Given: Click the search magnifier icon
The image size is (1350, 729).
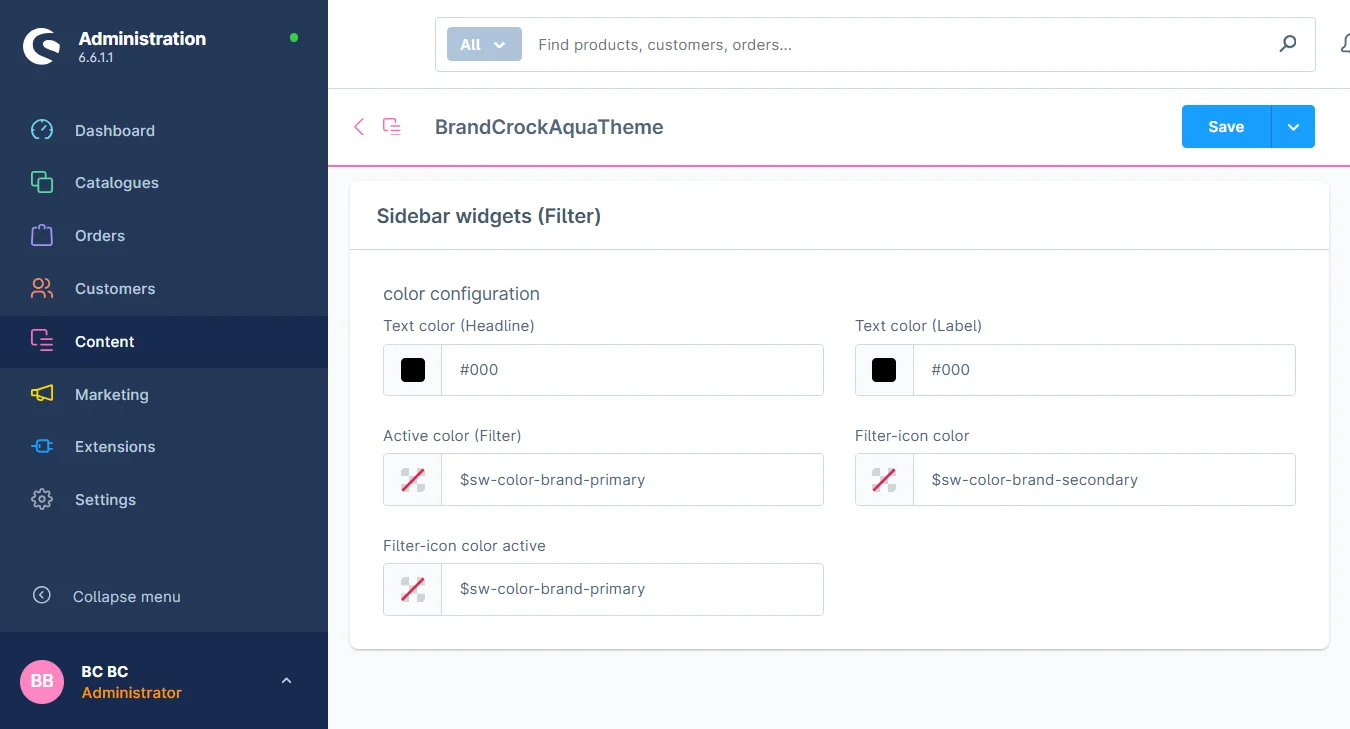Looking at the screenshot, I should coord(1288,44).
